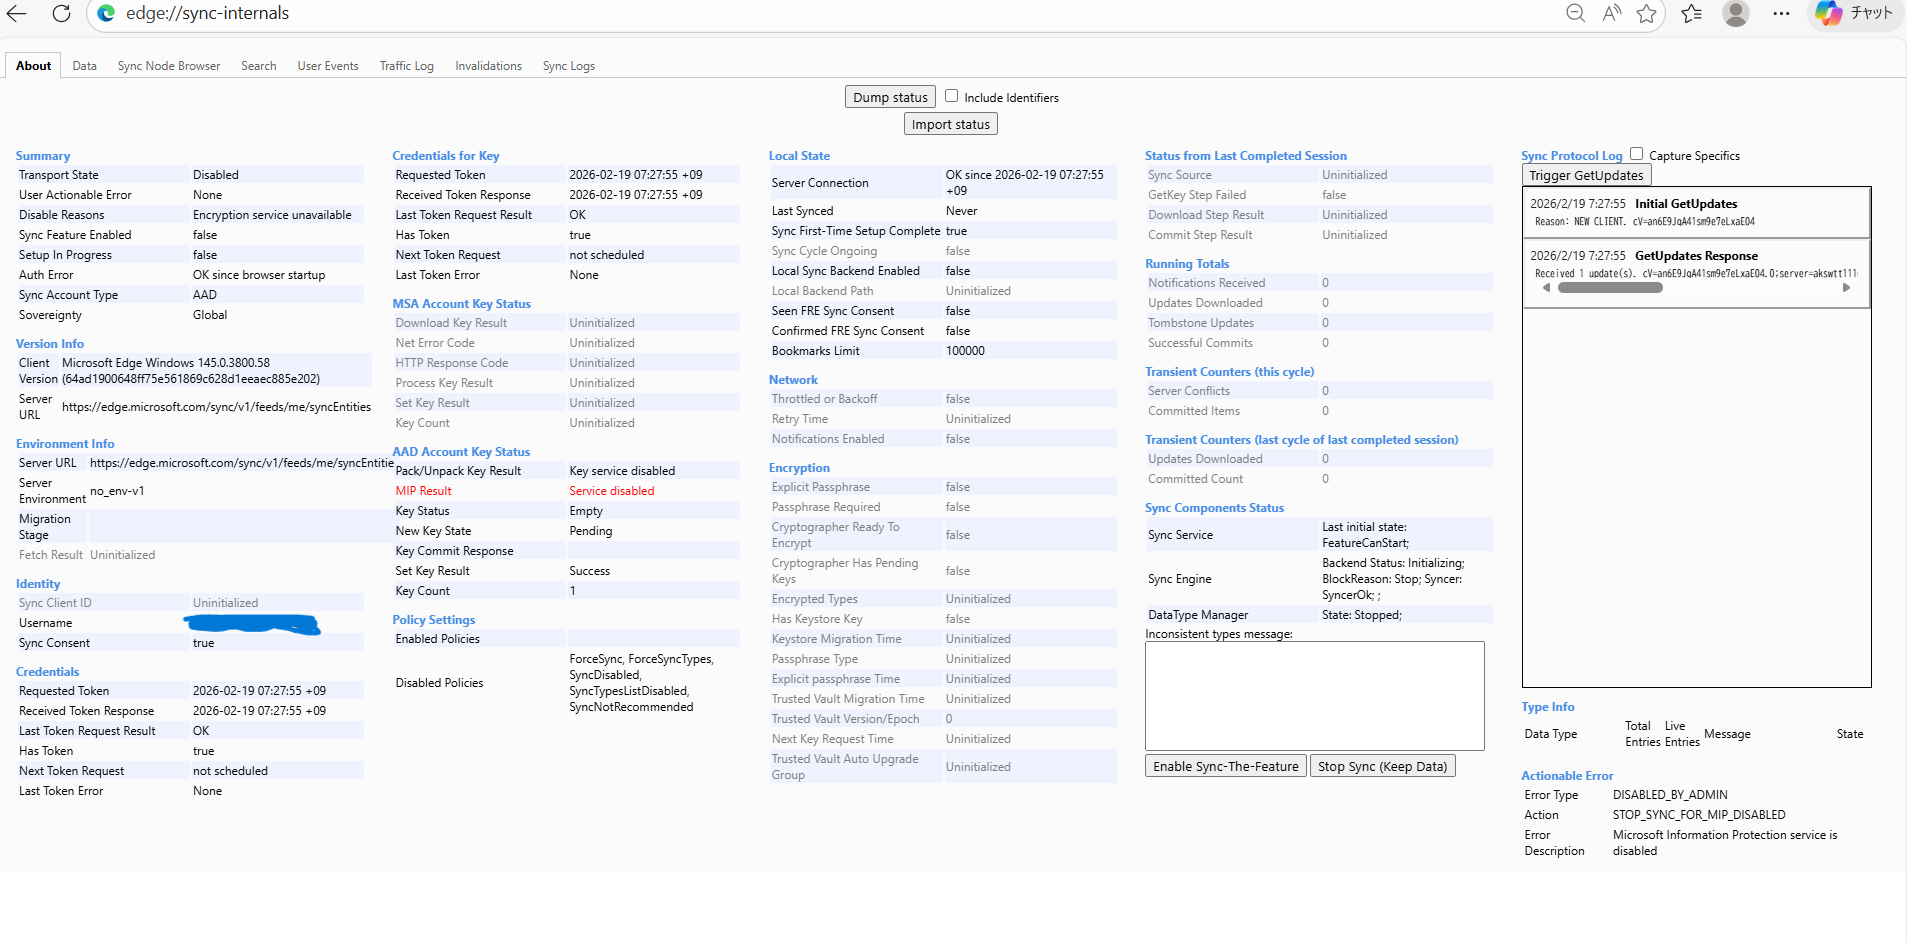Open the User Events tab
Screen dimensions: 1907x943
coord(328,66)
